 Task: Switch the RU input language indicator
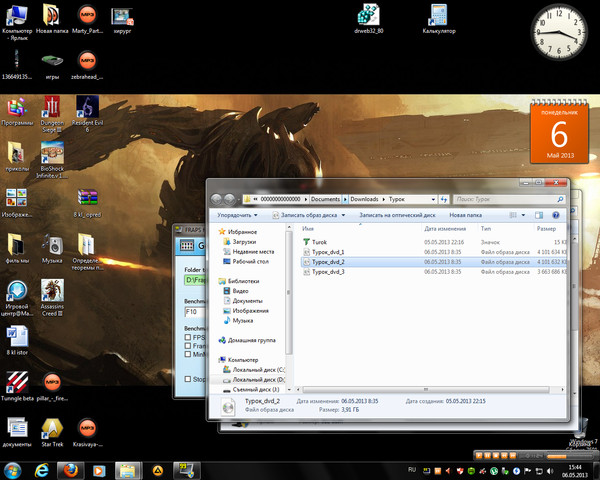click(412, 470)
